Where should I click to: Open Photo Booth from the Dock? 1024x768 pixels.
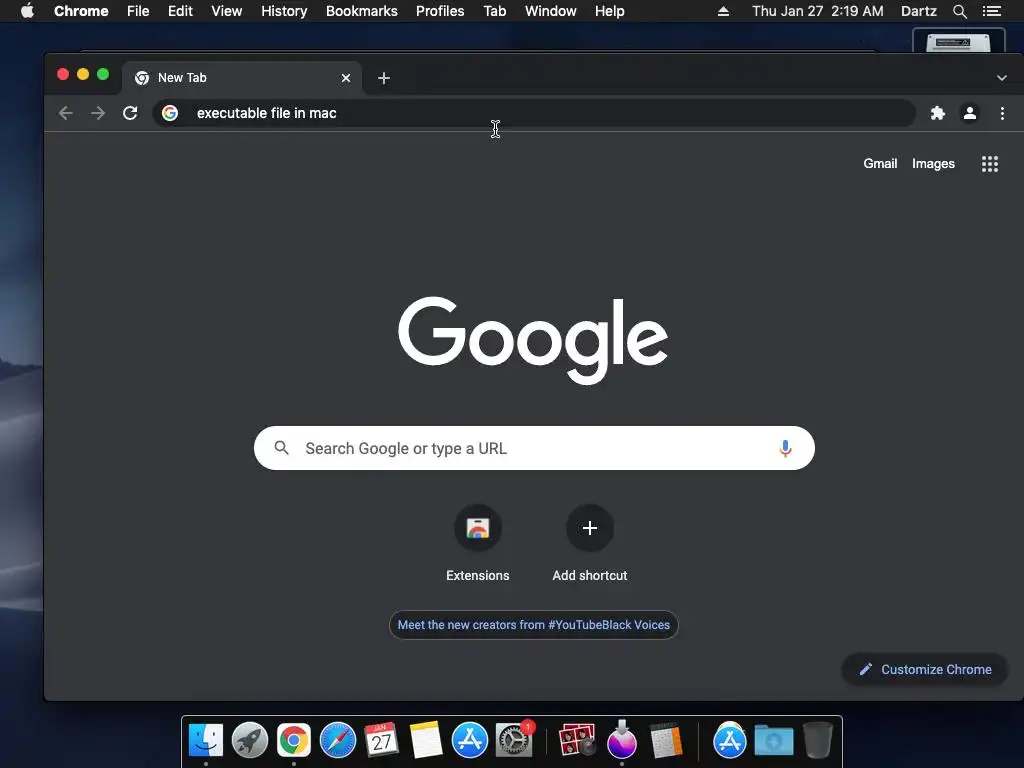click(577, 741)
